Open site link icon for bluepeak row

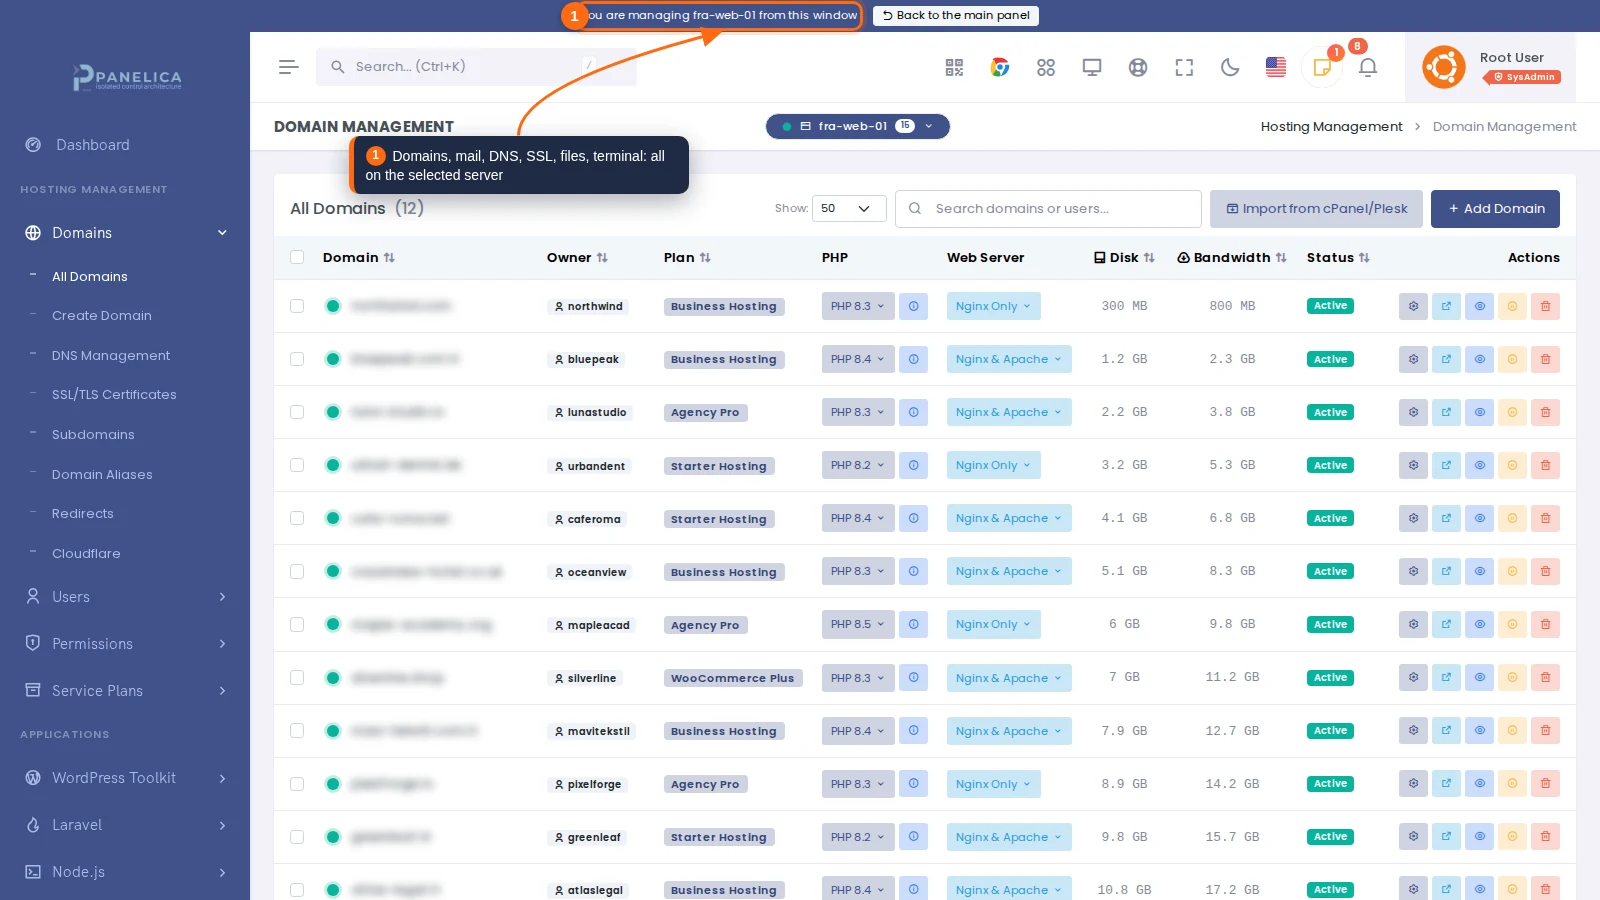1446,359
